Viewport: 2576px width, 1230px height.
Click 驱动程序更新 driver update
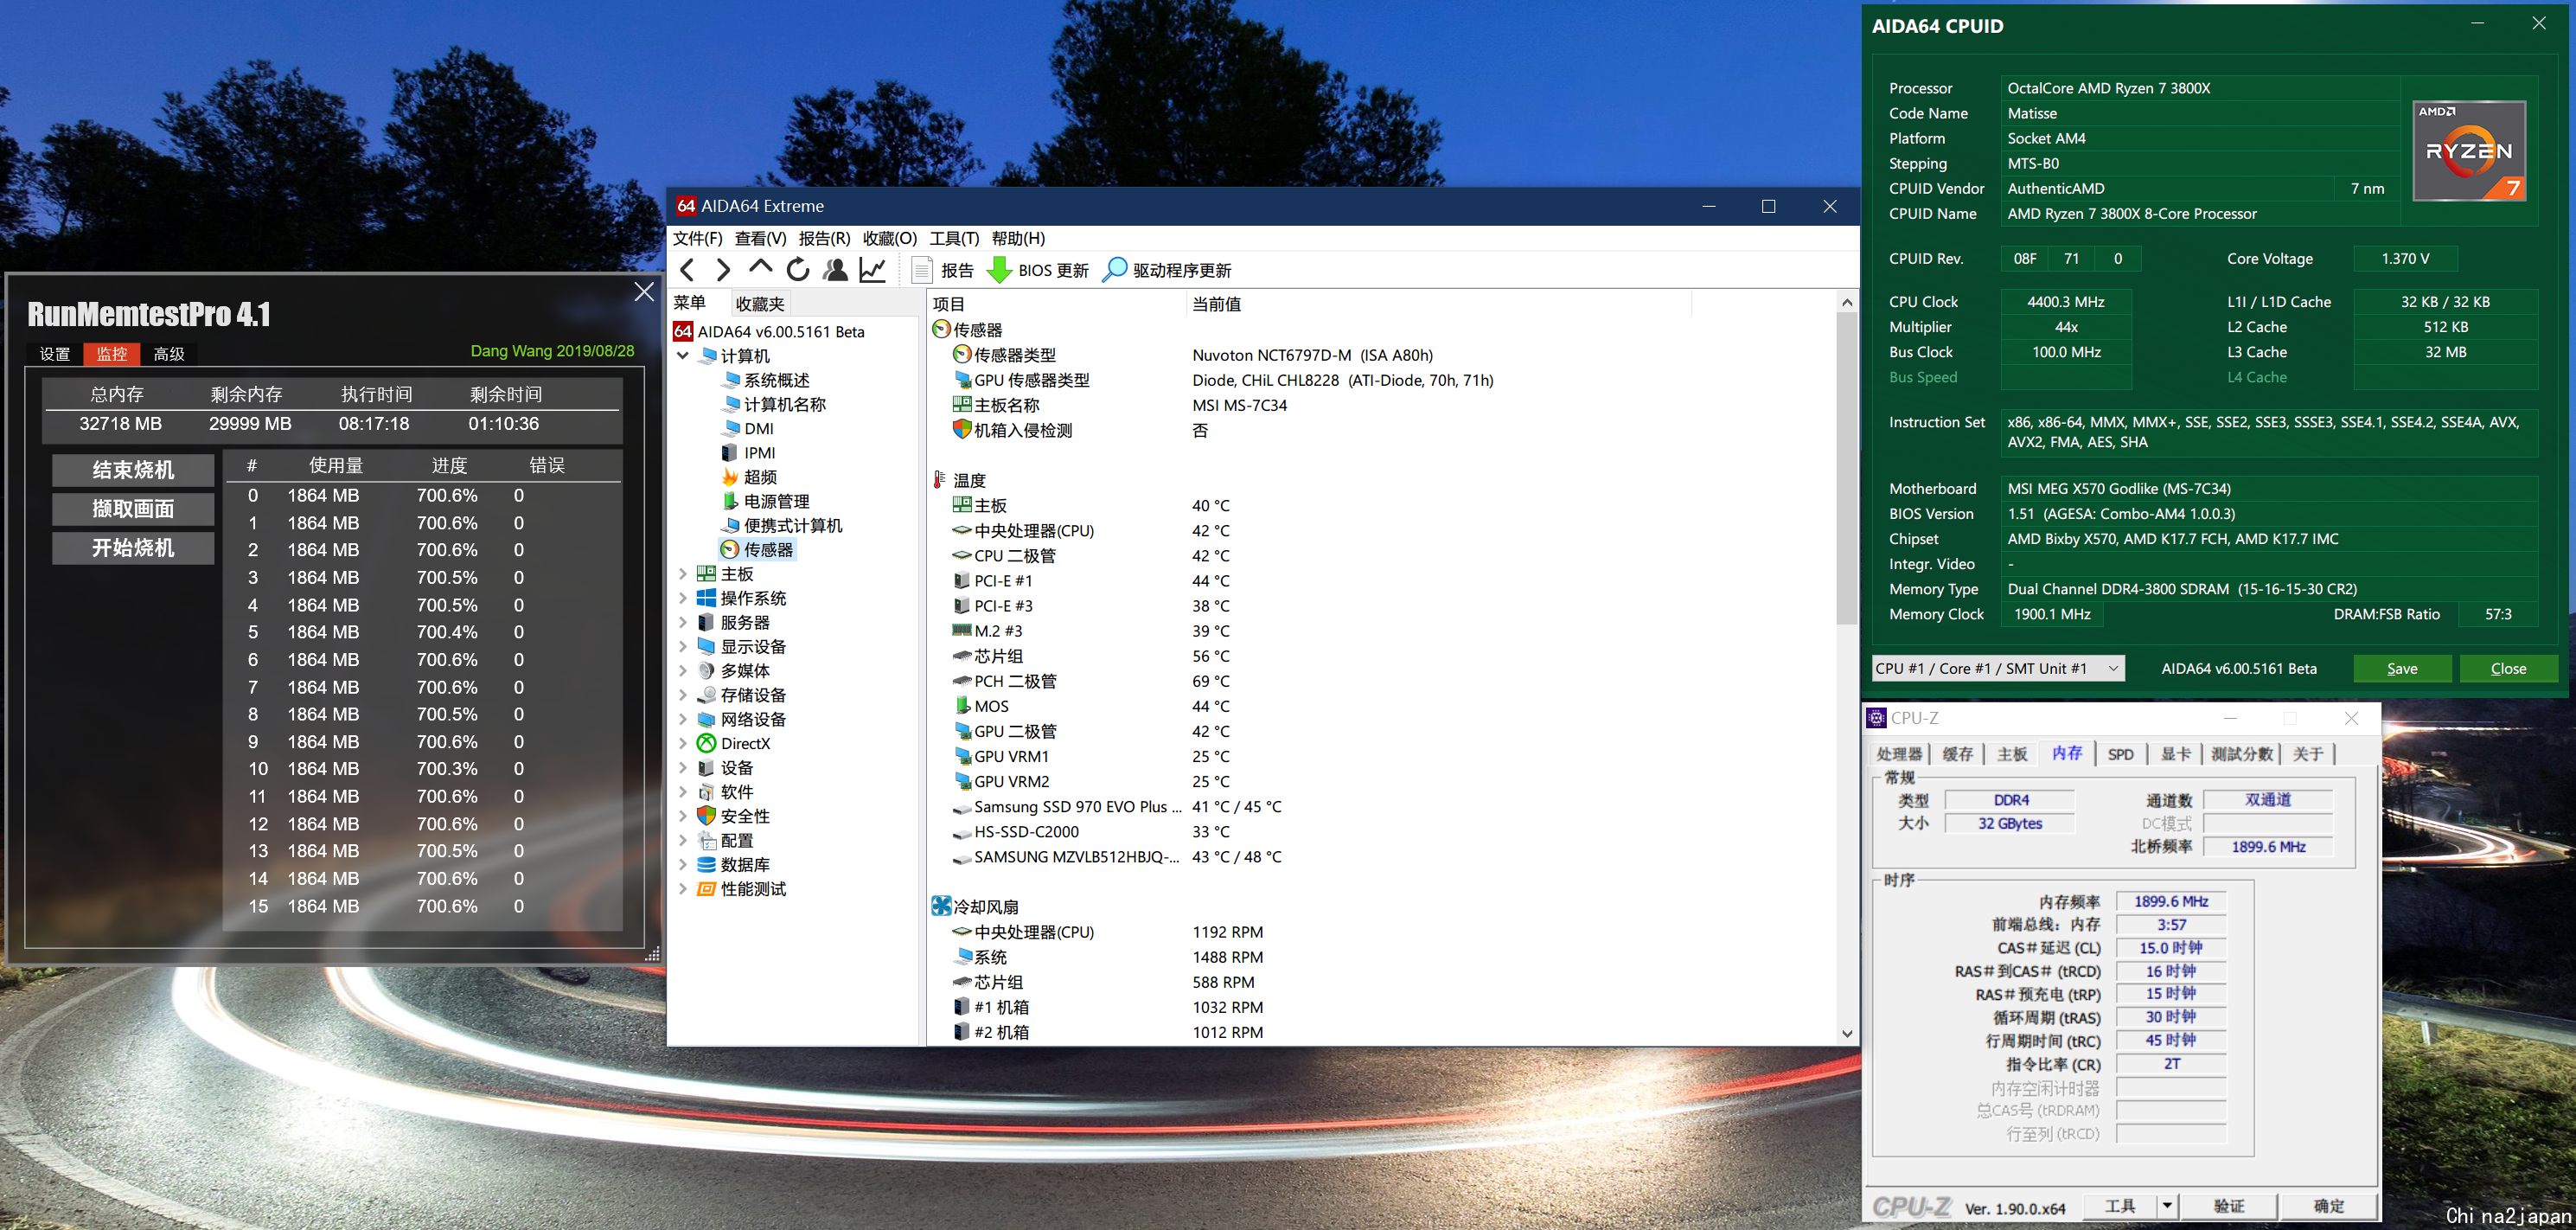click(1167, 270)
